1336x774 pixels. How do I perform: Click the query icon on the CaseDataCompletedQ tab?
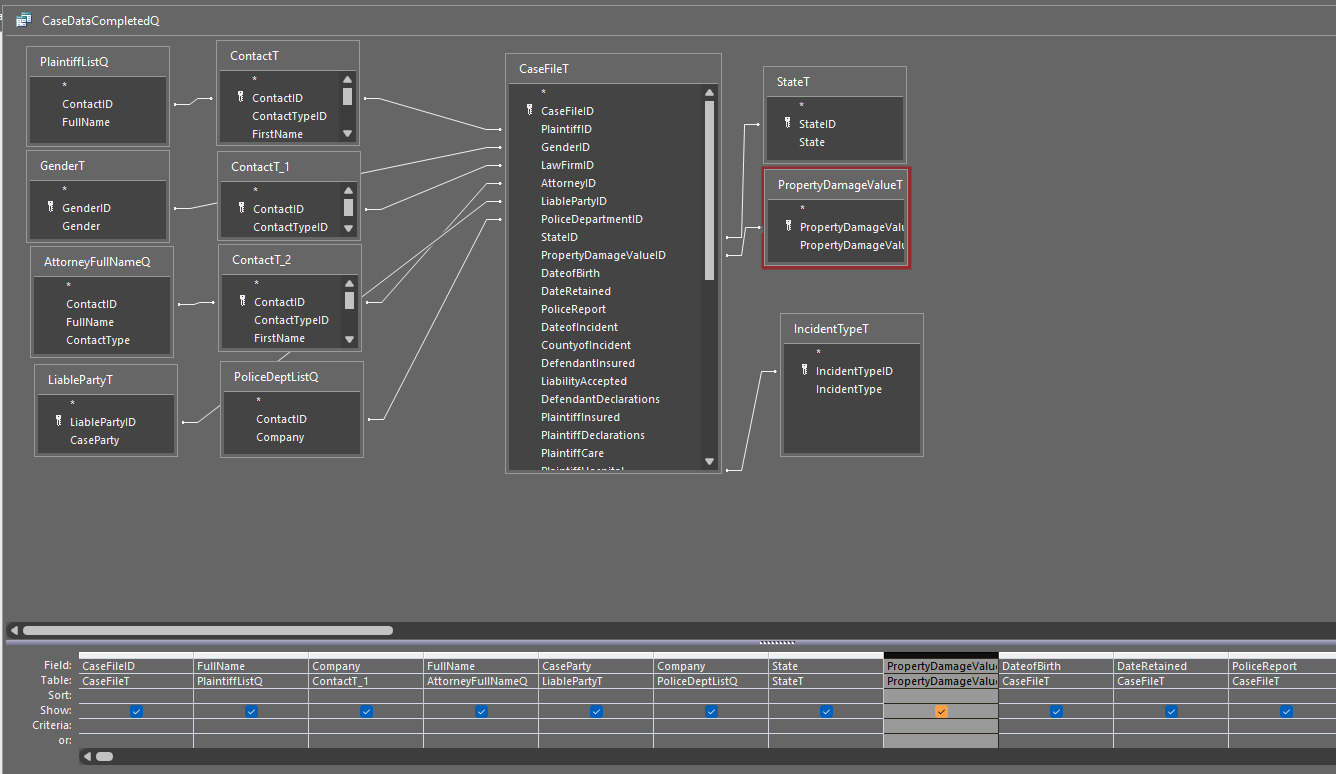pos(23,20)
